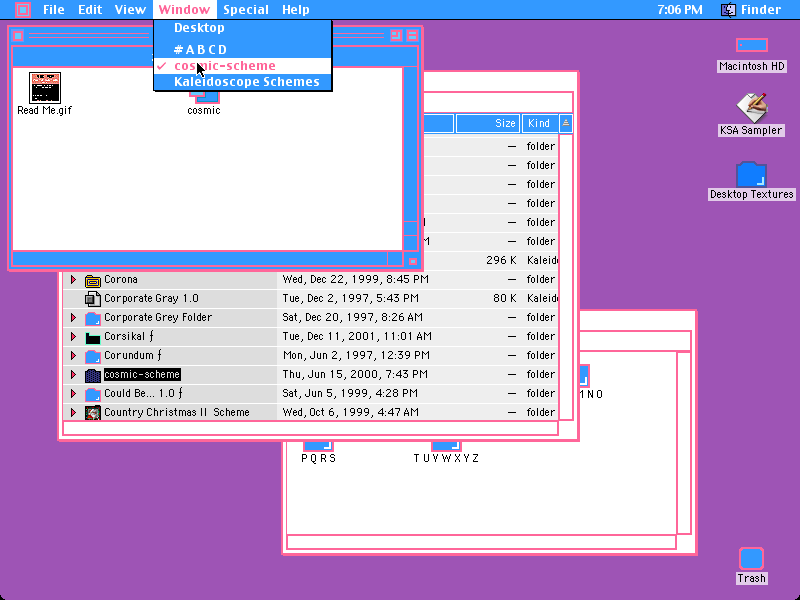
Task: Sort list by Size column
Action: (x=488, y=123)
